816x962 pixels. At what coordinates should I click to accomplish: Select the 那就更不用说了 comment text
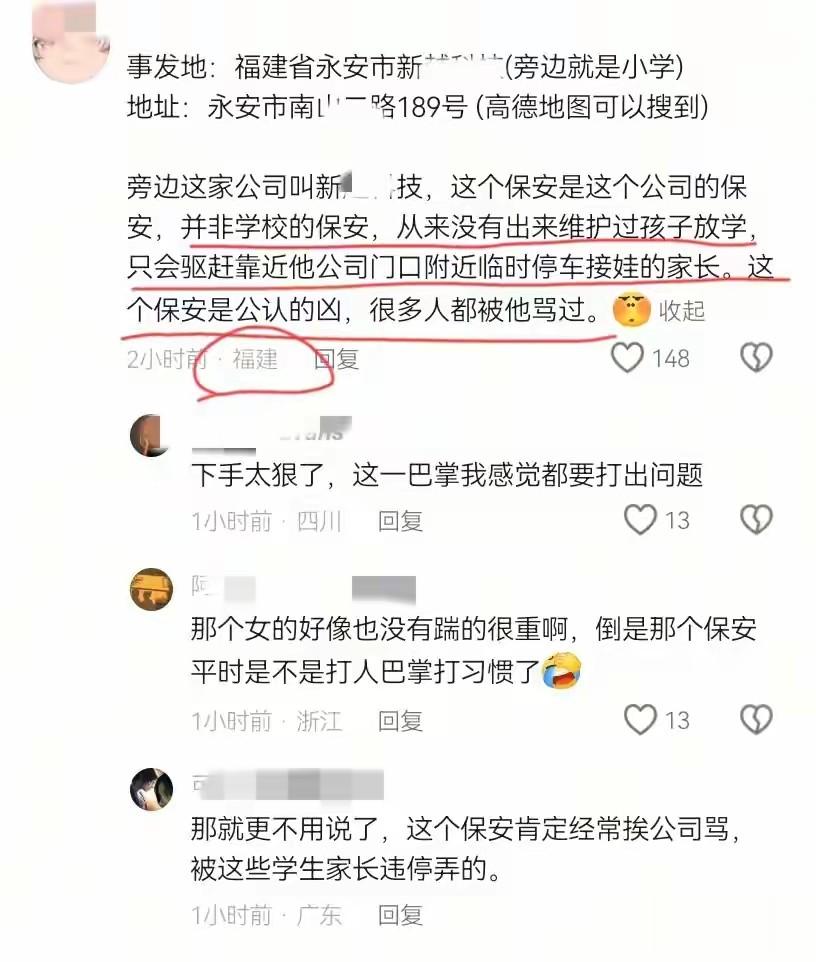(466, 848)
